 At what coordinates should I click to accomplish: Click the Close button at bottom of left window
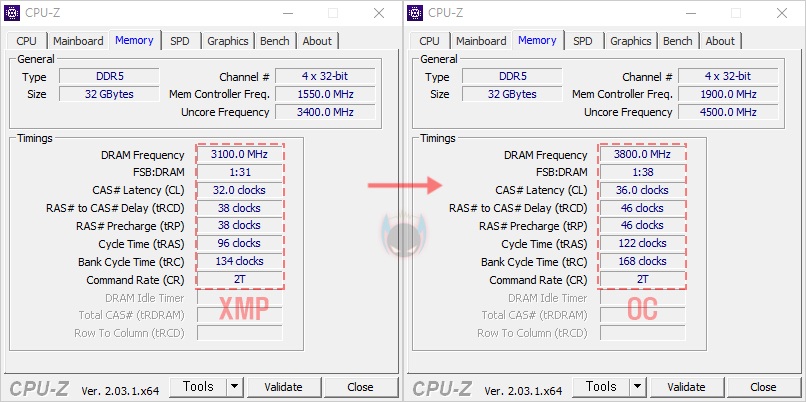(x=360, y=387)
